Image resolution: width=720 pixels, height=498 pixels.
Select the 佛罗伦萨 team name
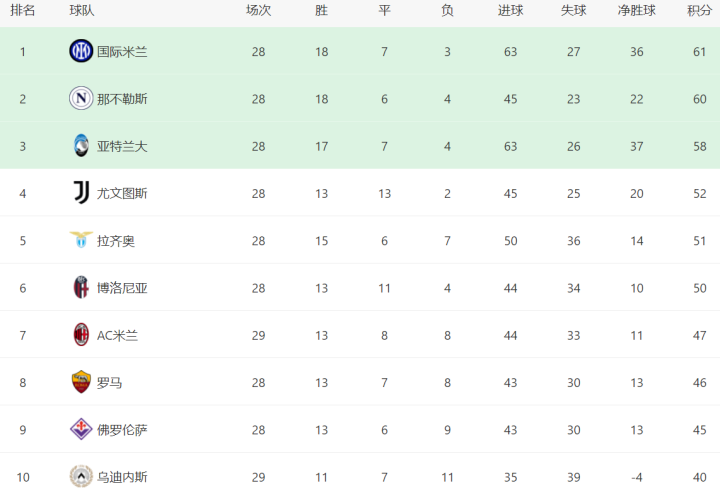click(122, 430)
